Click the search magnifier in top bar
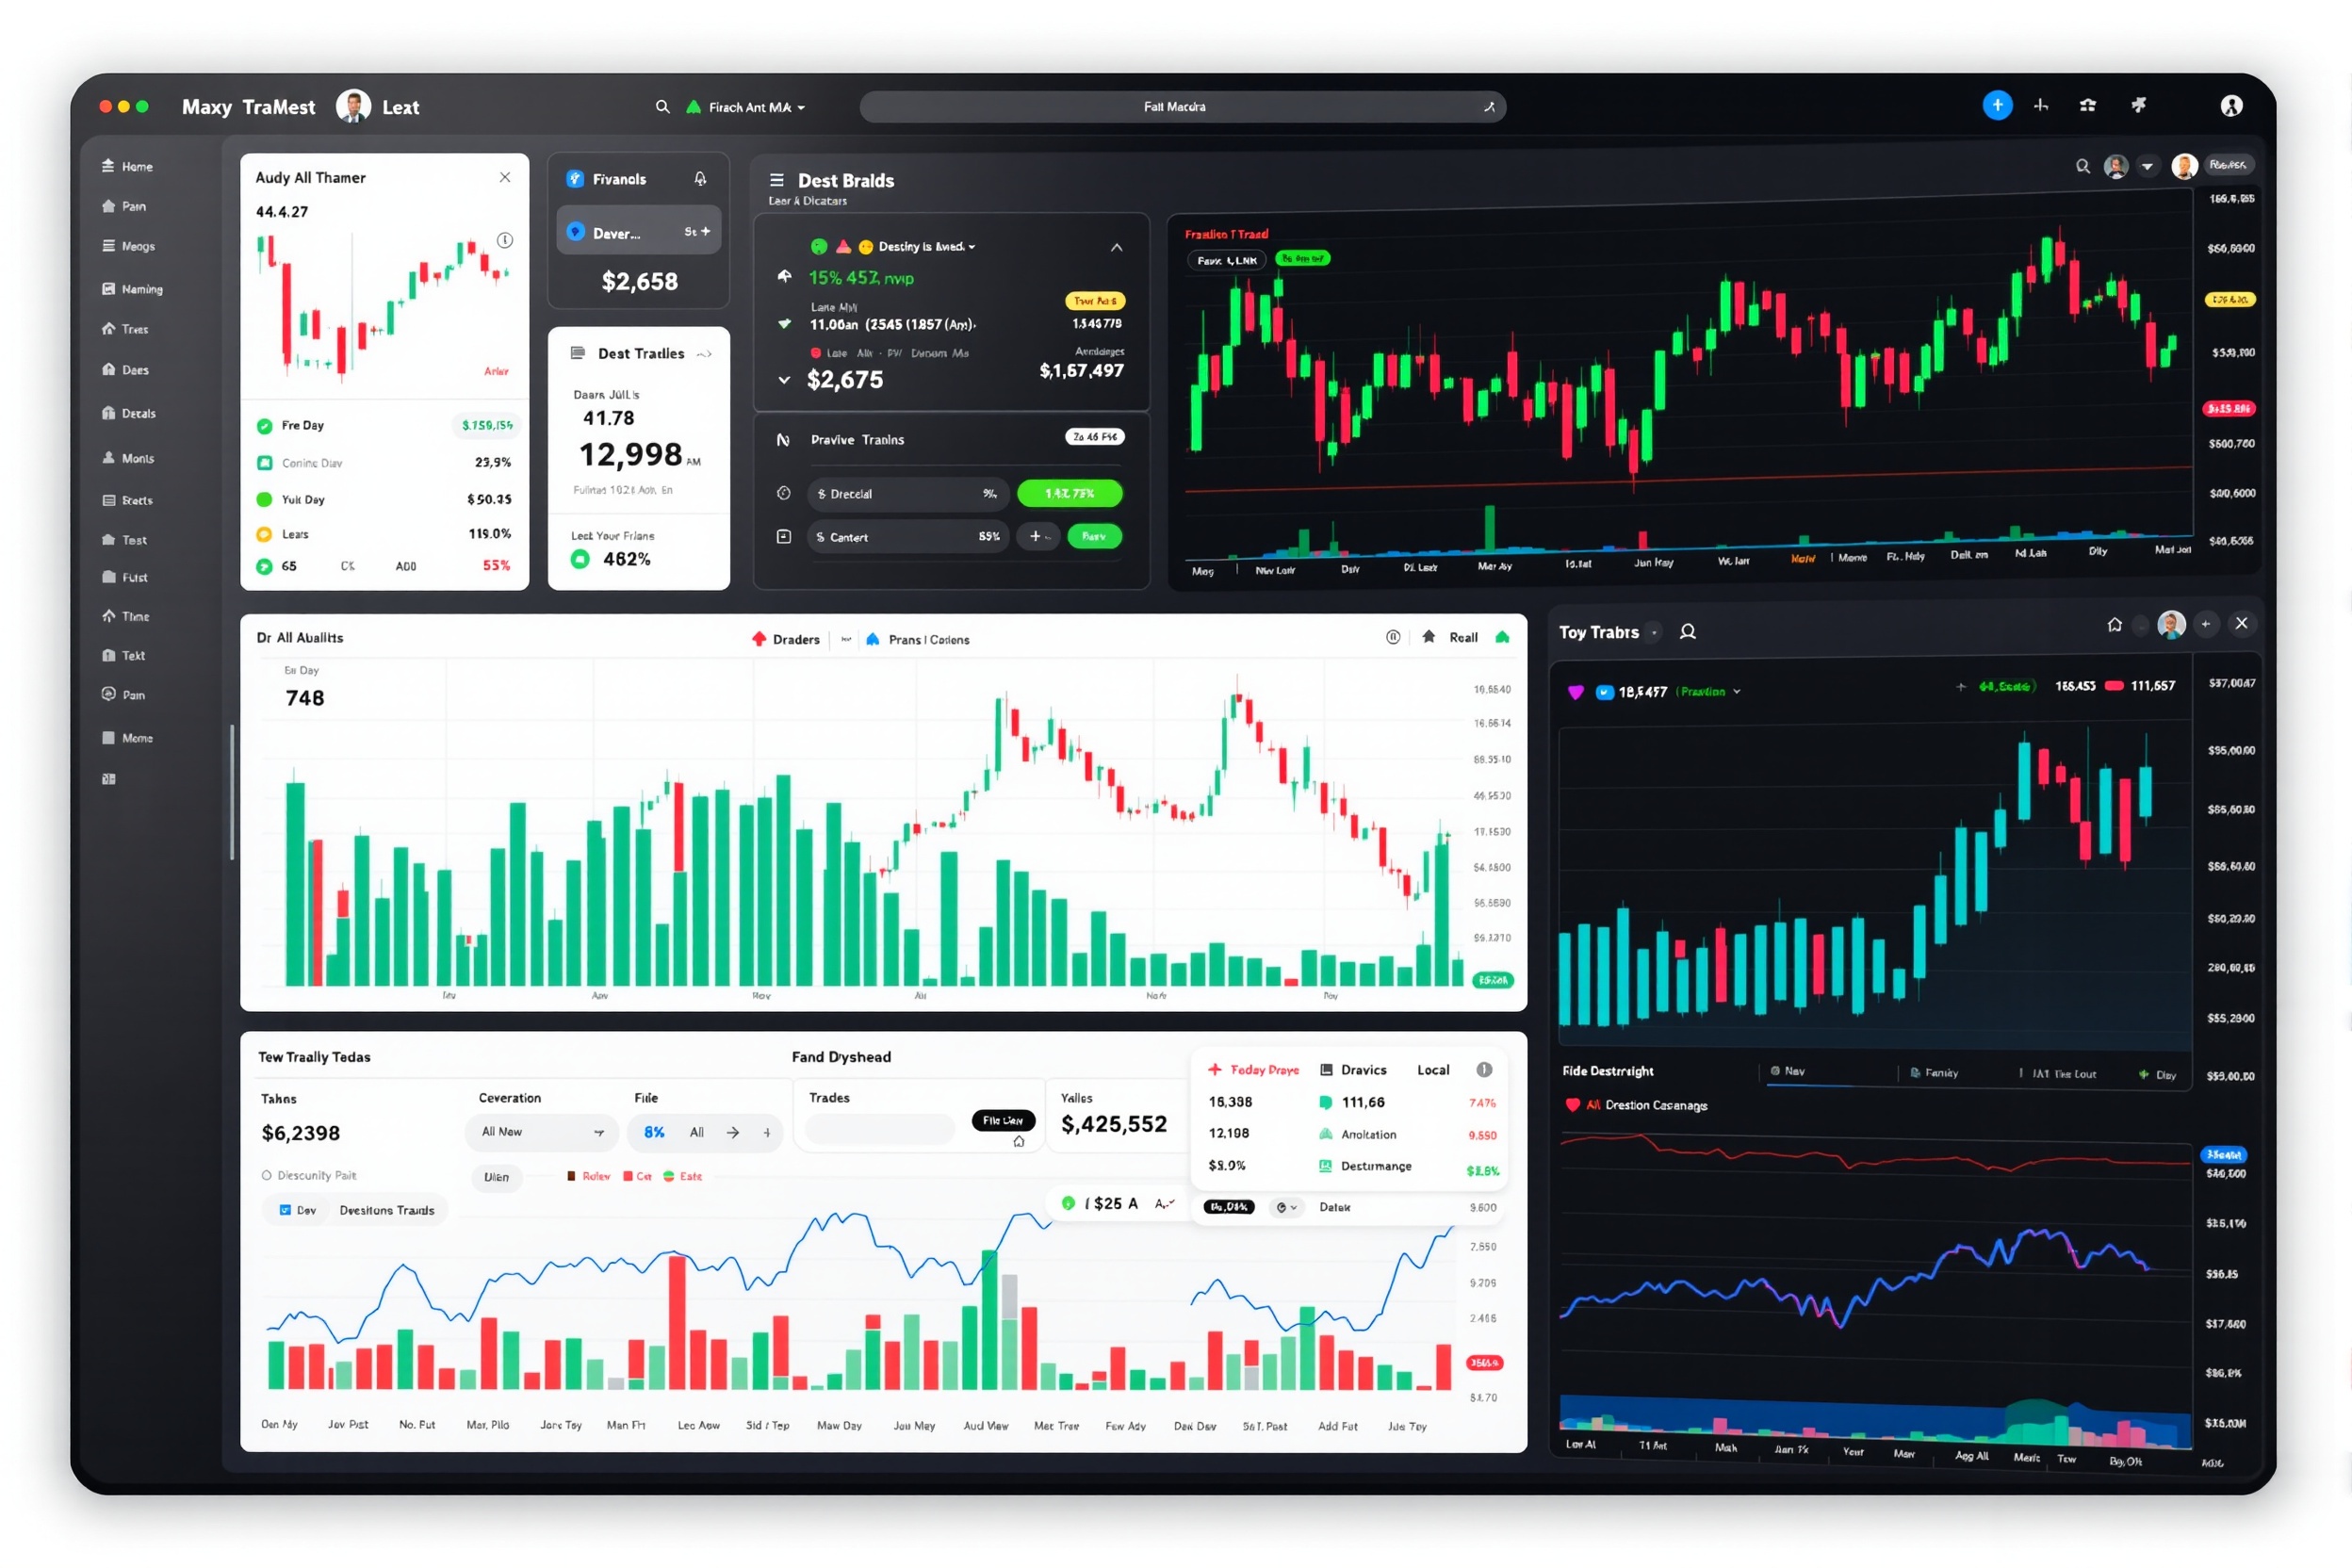This screenshot has height=1568, width=2352. (663, 106)
